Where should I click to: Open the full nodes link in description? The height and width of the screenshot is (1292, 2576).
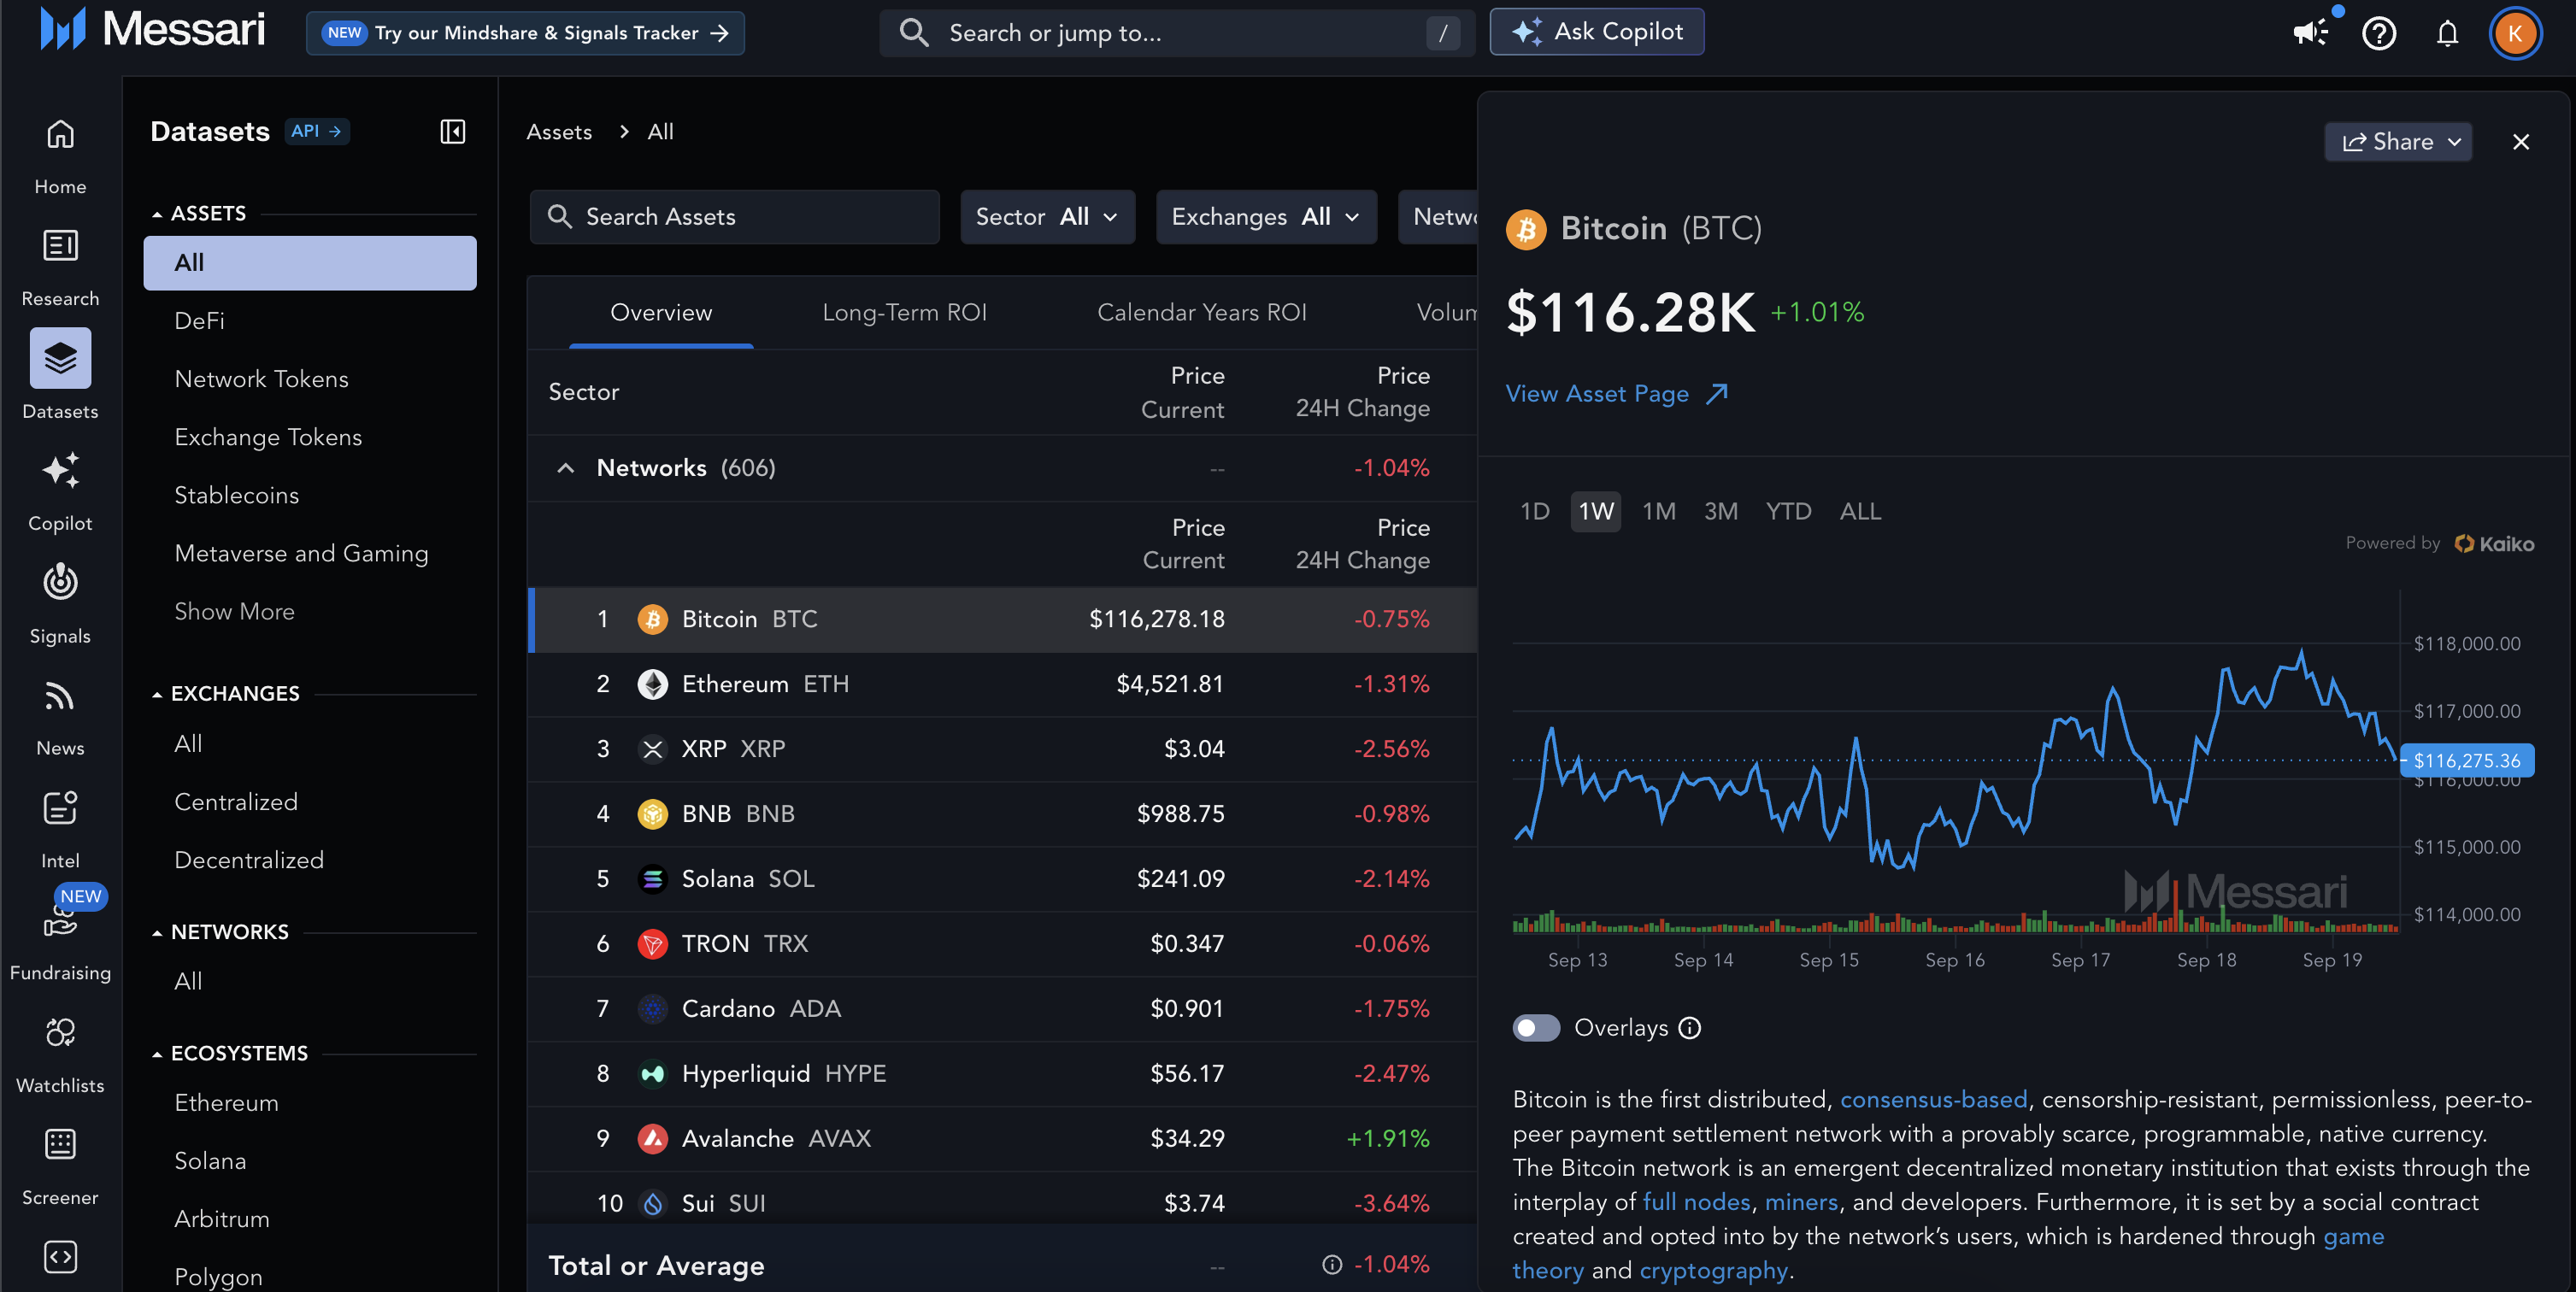1696,1202
